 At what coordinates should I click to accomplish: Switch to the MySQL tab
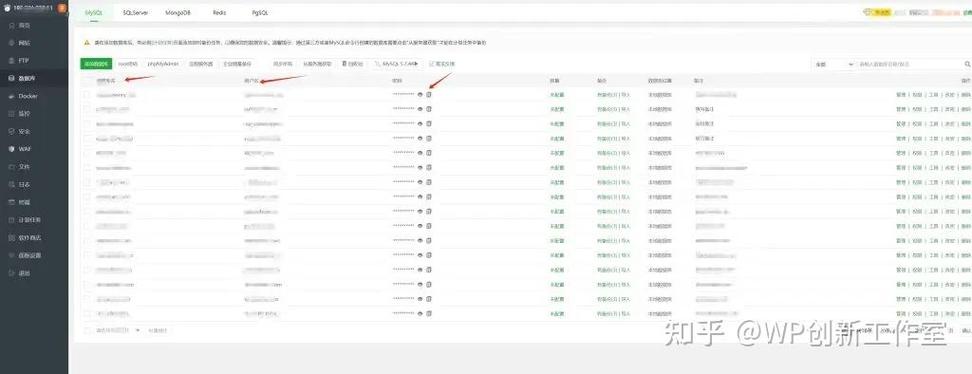click(x=93, y=12)
